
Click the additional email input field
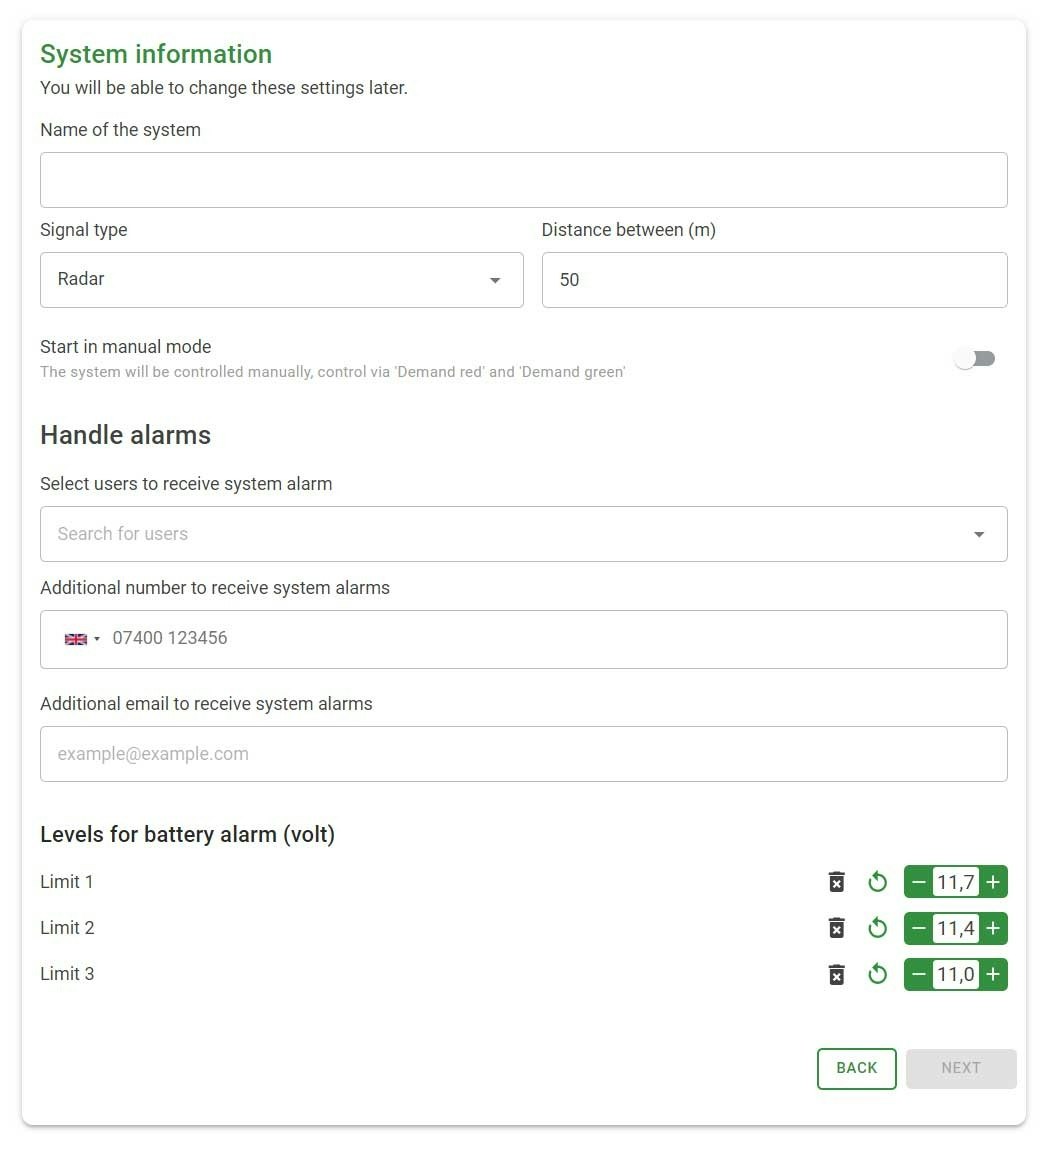click(x=523, y=754)
